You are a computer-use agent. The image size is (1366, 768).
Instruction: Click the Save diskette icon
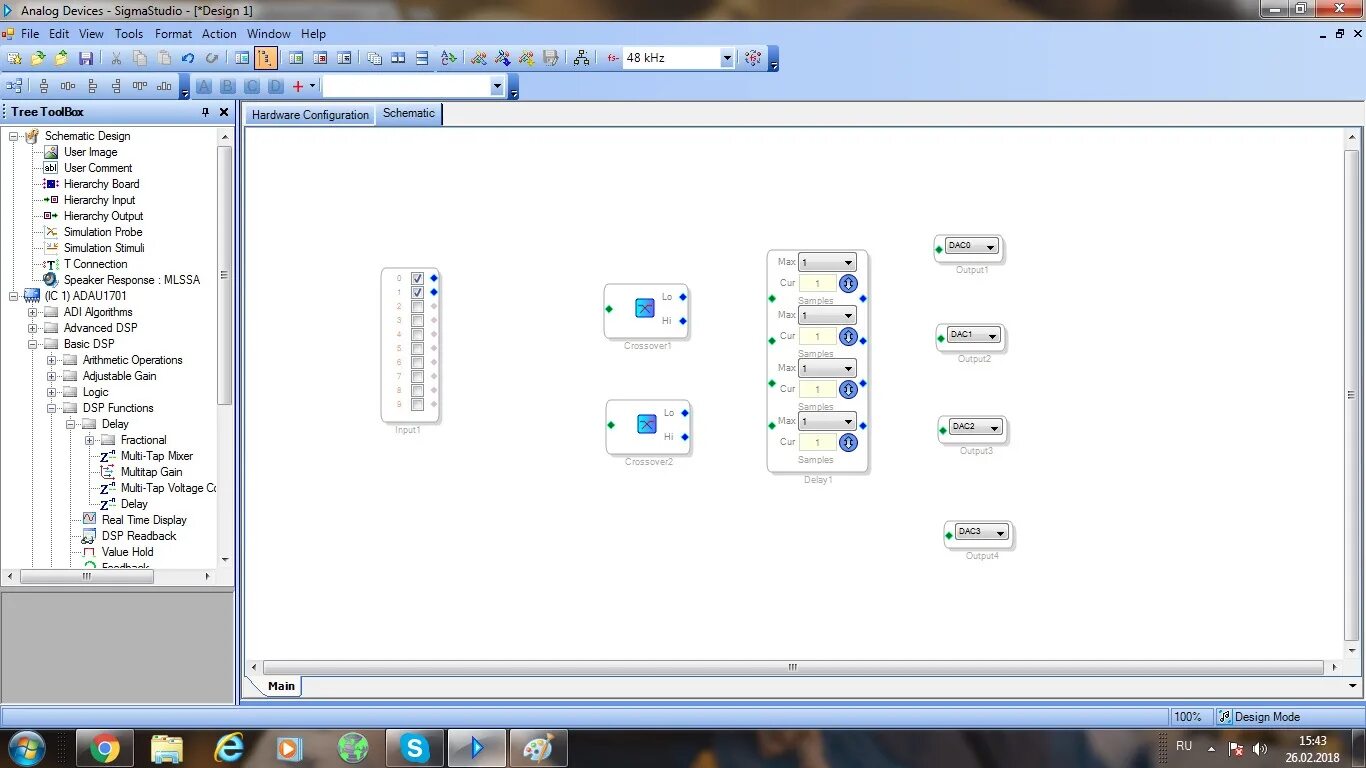click(86, 58)
